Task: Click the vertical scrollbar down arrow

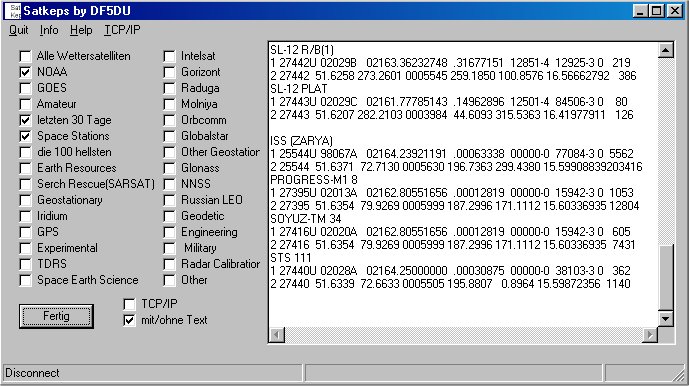Action: (666, 319)
